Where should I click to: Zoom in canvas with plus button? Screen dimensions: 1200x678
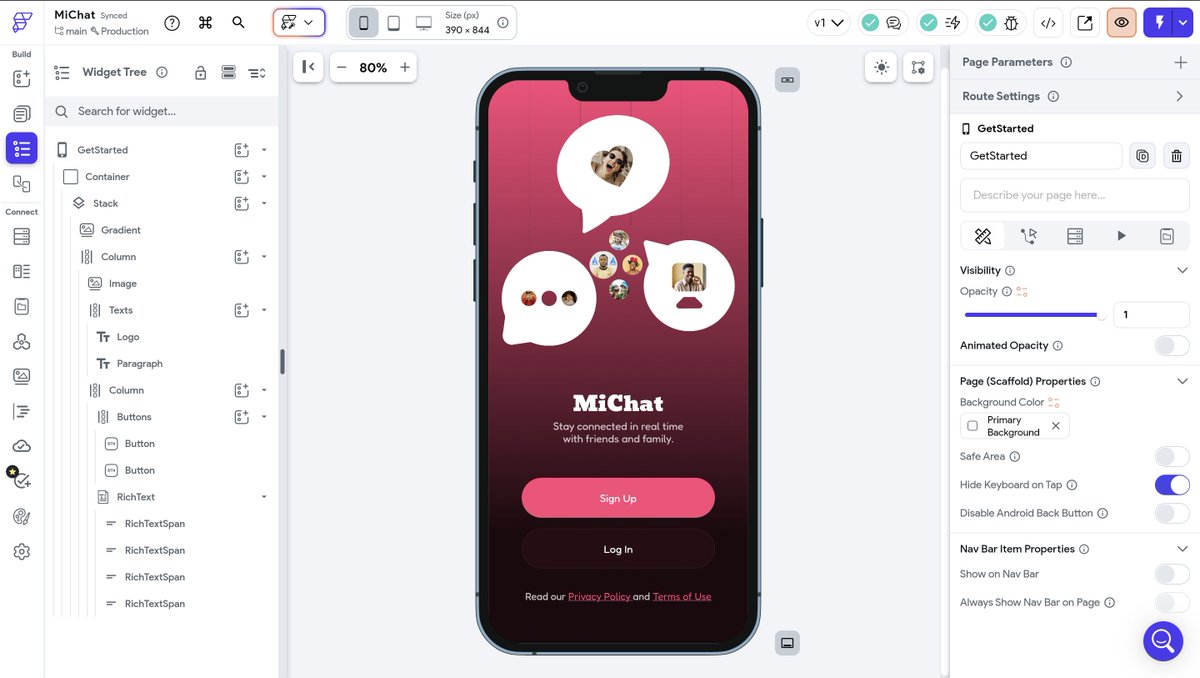point(405,68)
